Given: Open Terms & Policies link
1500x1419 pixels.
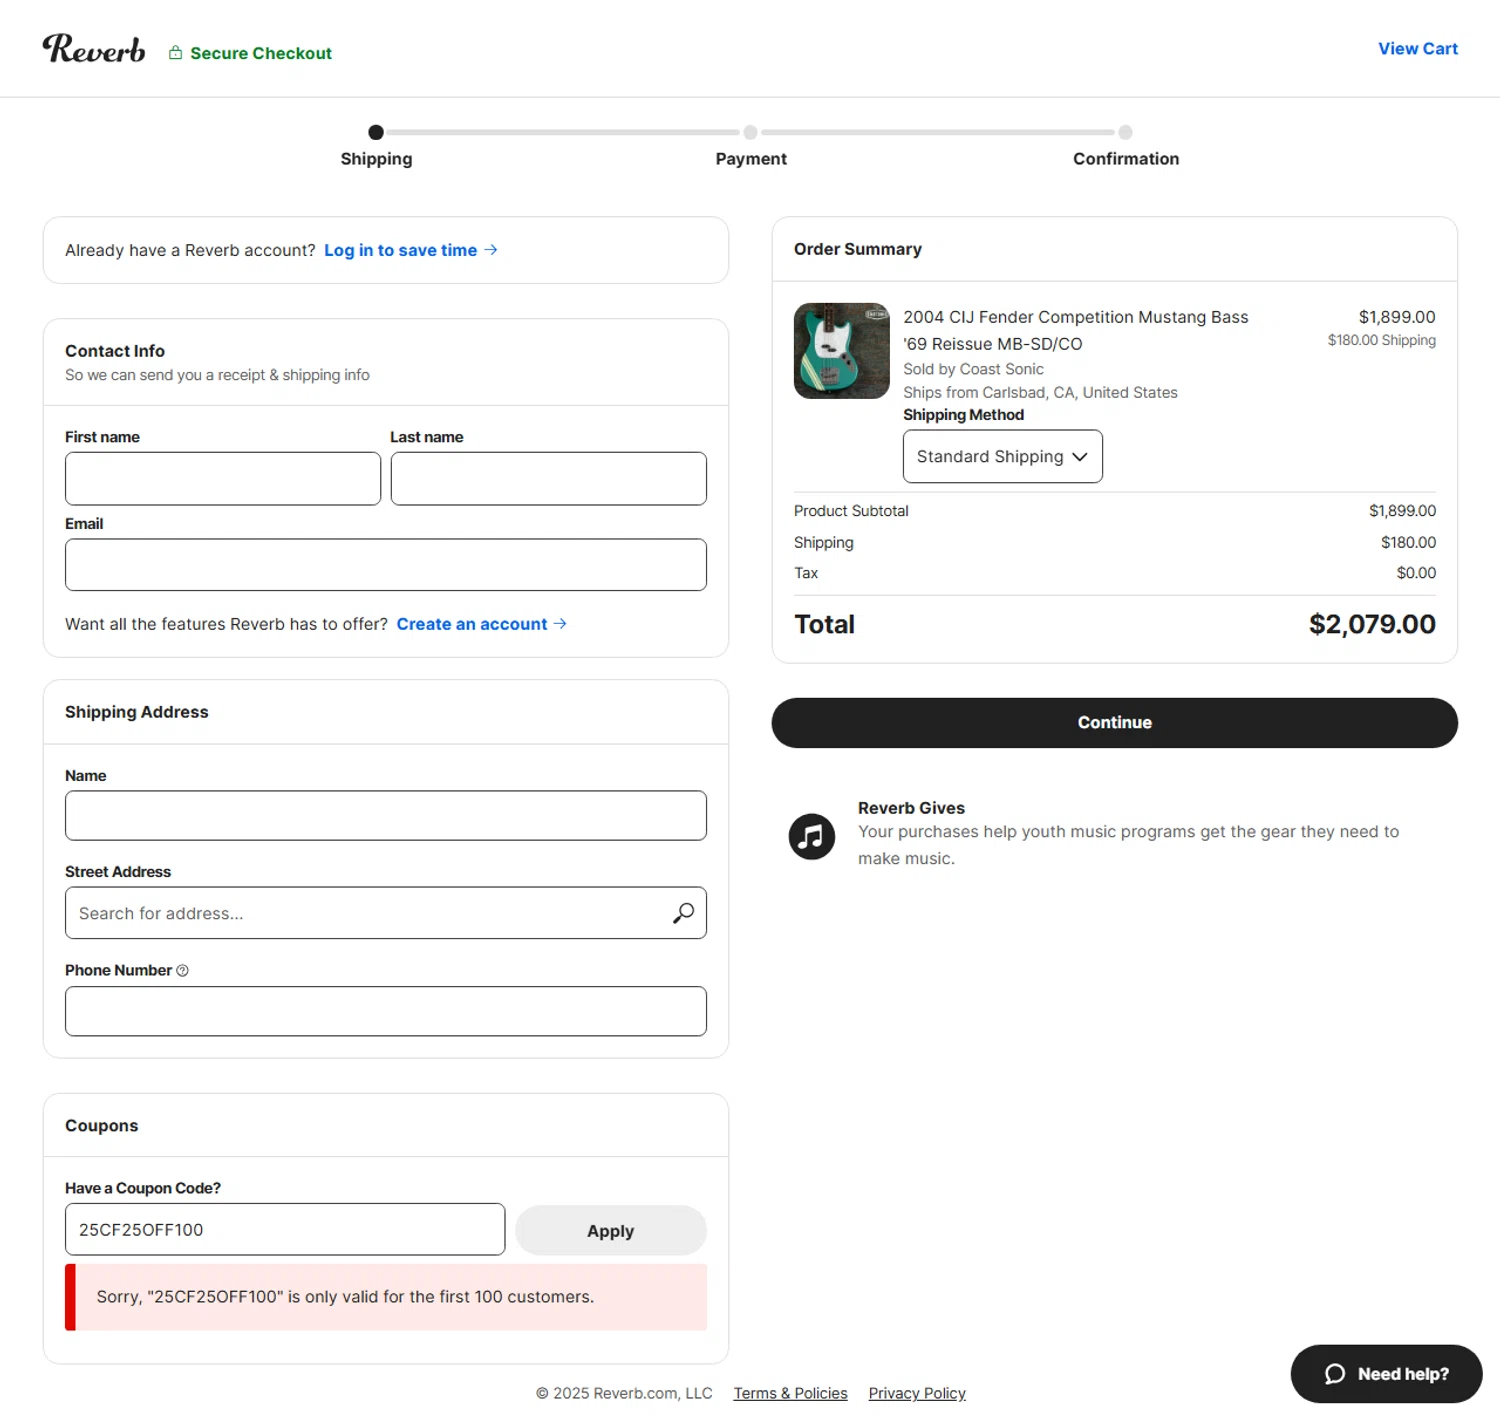Looking at the screenshot, I should [x=790, y=1393].
